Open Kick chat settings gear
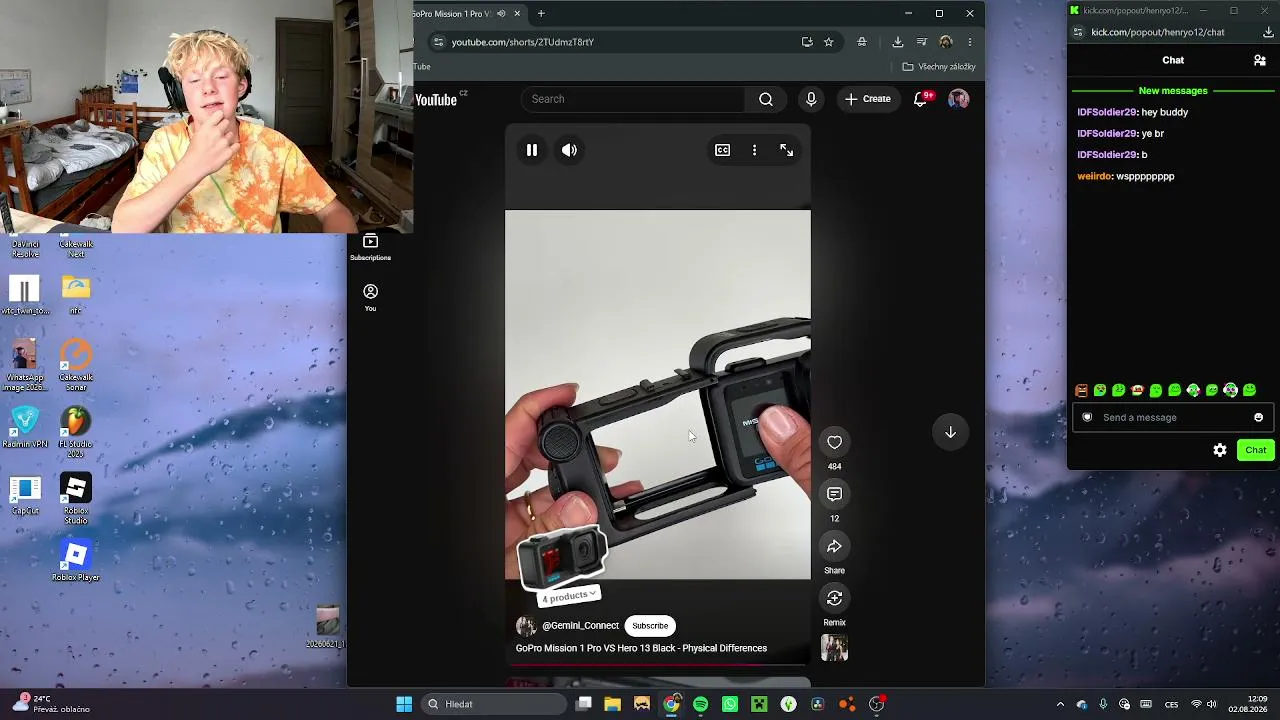Screen dimensions: 1280x720 [1220, 450]
